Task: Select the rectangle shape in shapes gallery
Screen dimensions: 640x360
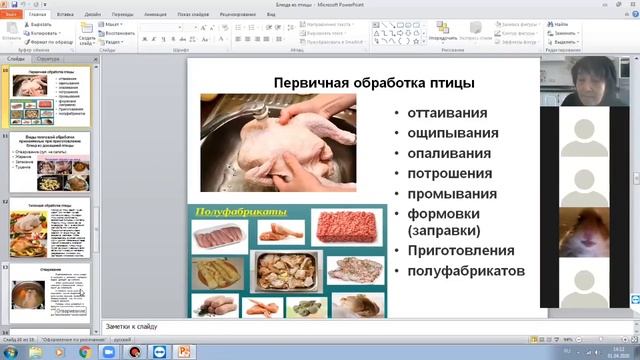Action: [400, 25]
